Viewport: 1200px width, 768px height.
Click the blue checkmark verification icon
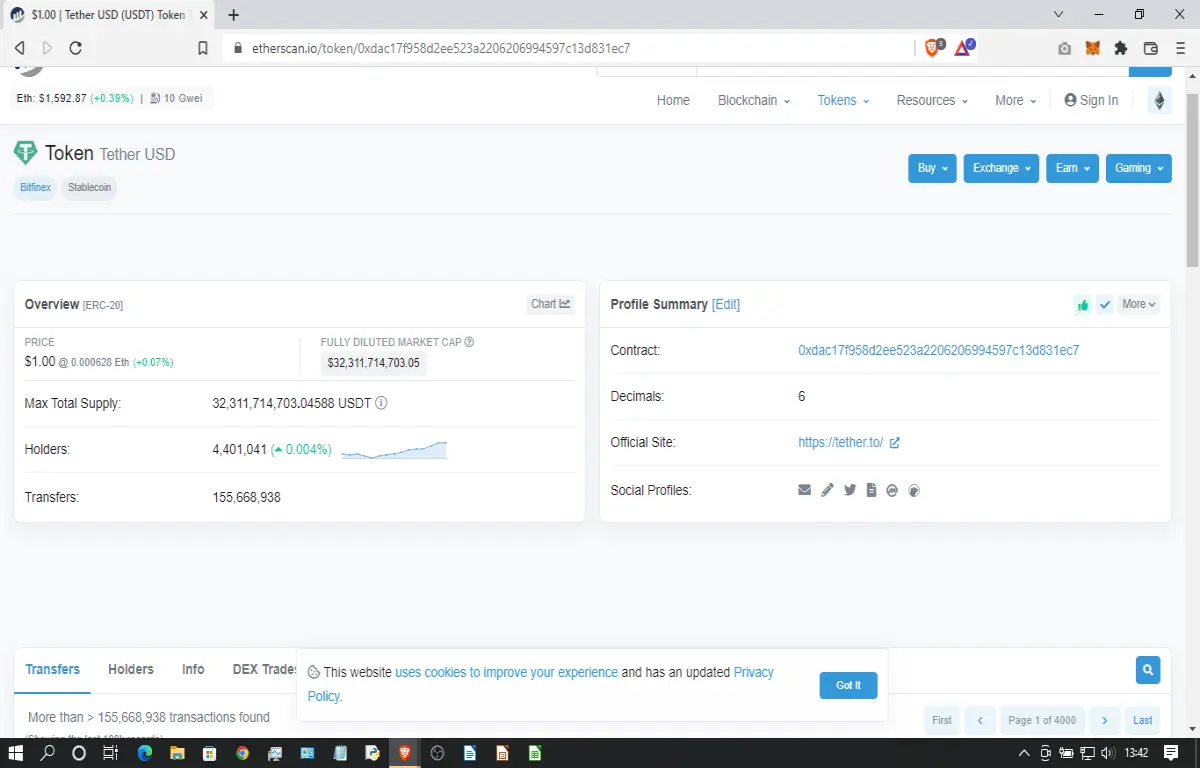click(x=1104, y=305)
